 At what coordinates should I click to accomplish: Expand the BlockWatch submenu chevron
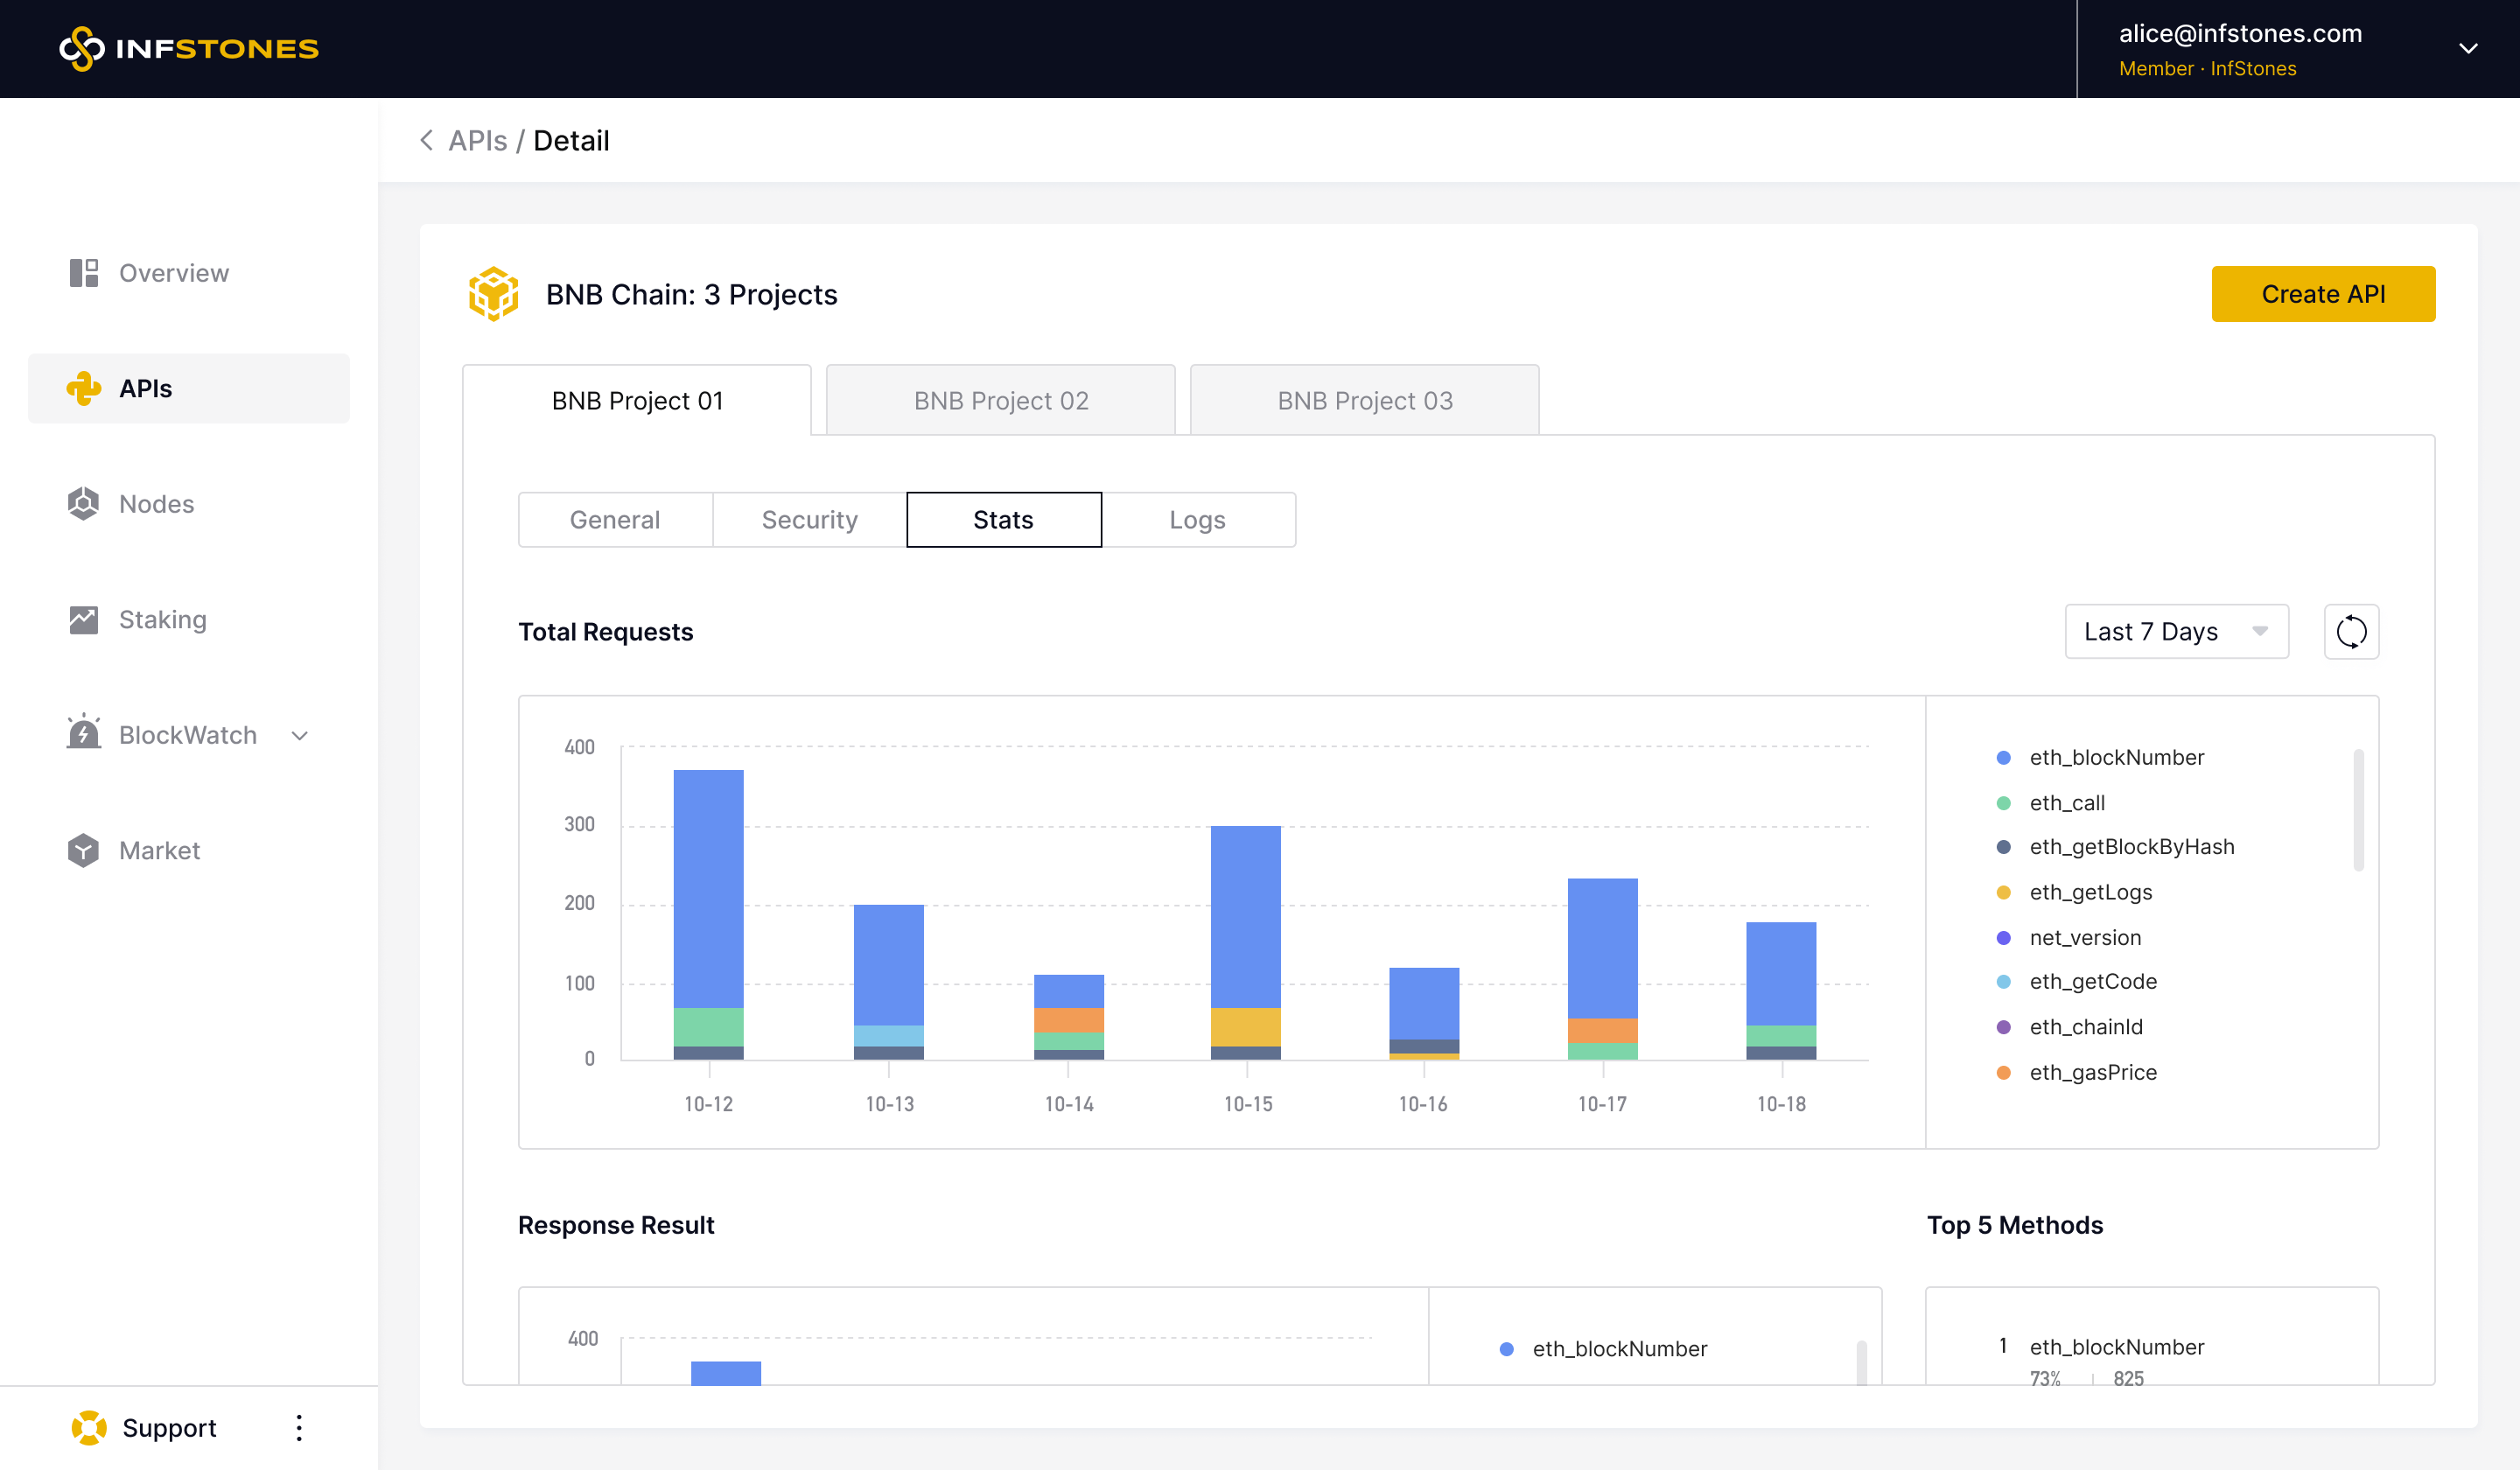point(300,736)
